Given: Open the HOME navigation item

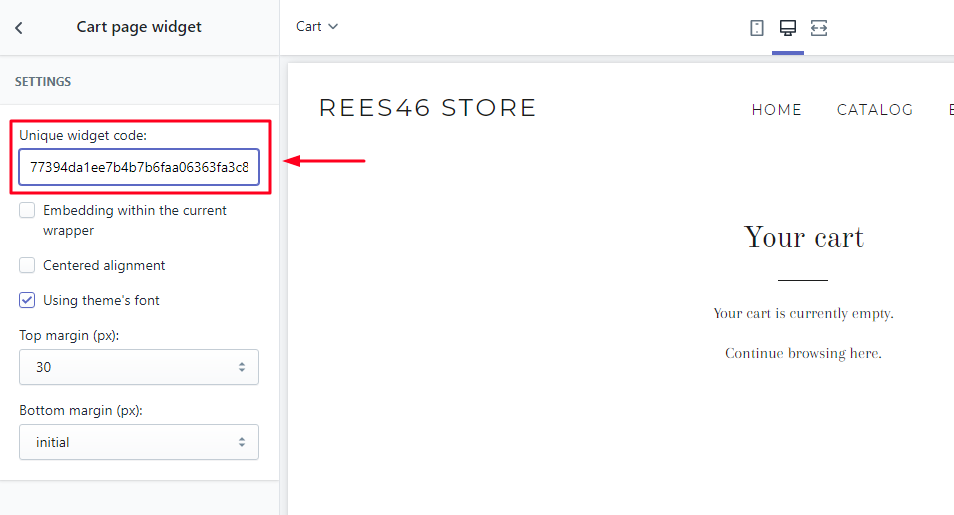Looking at the screenshot, I should (776, 110).
